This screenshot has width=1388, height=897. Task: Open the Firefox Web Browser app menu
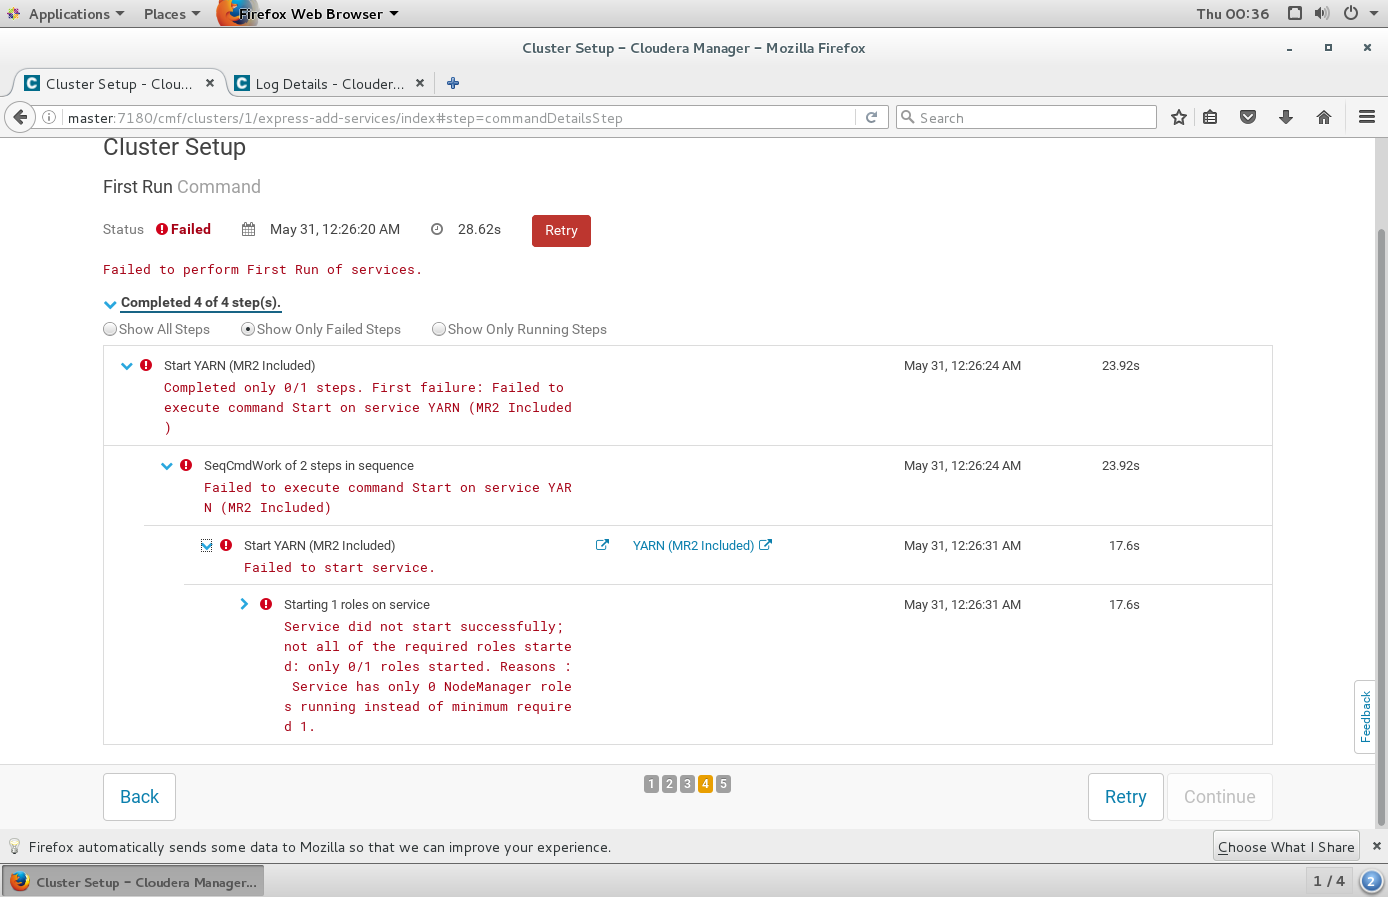click(x=310, y=13)
